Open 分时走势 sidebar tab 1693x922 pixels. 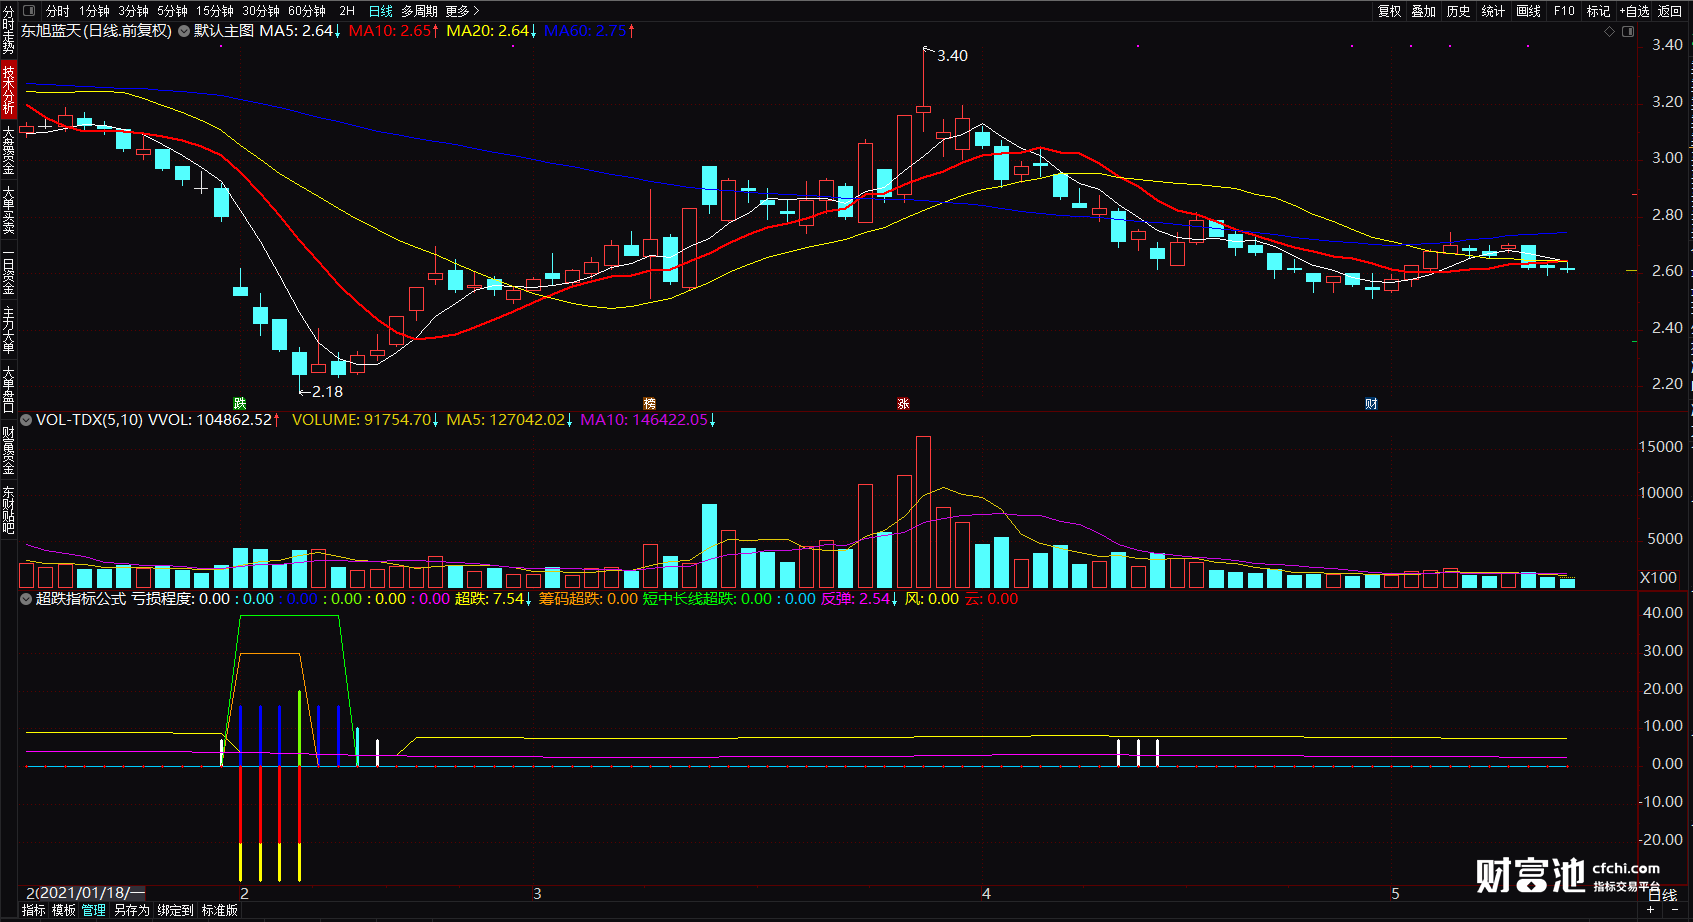click(8, 30)
